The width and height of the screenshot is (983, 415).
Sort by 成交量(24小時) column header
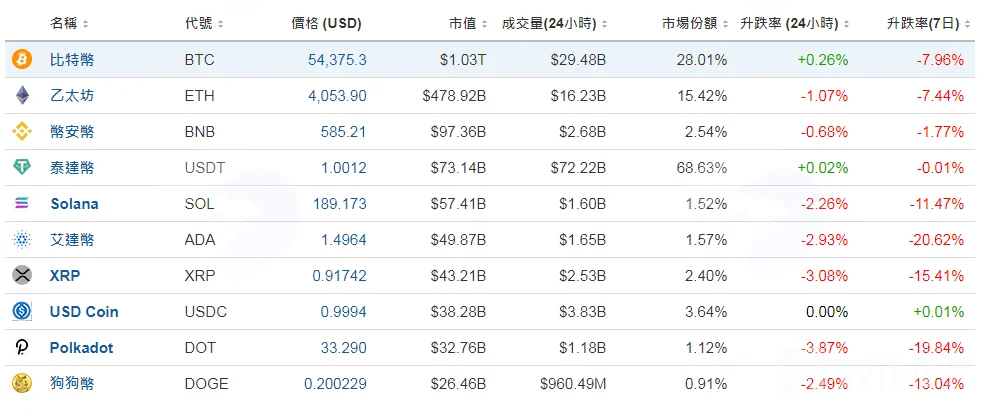(x=554, y=24)
